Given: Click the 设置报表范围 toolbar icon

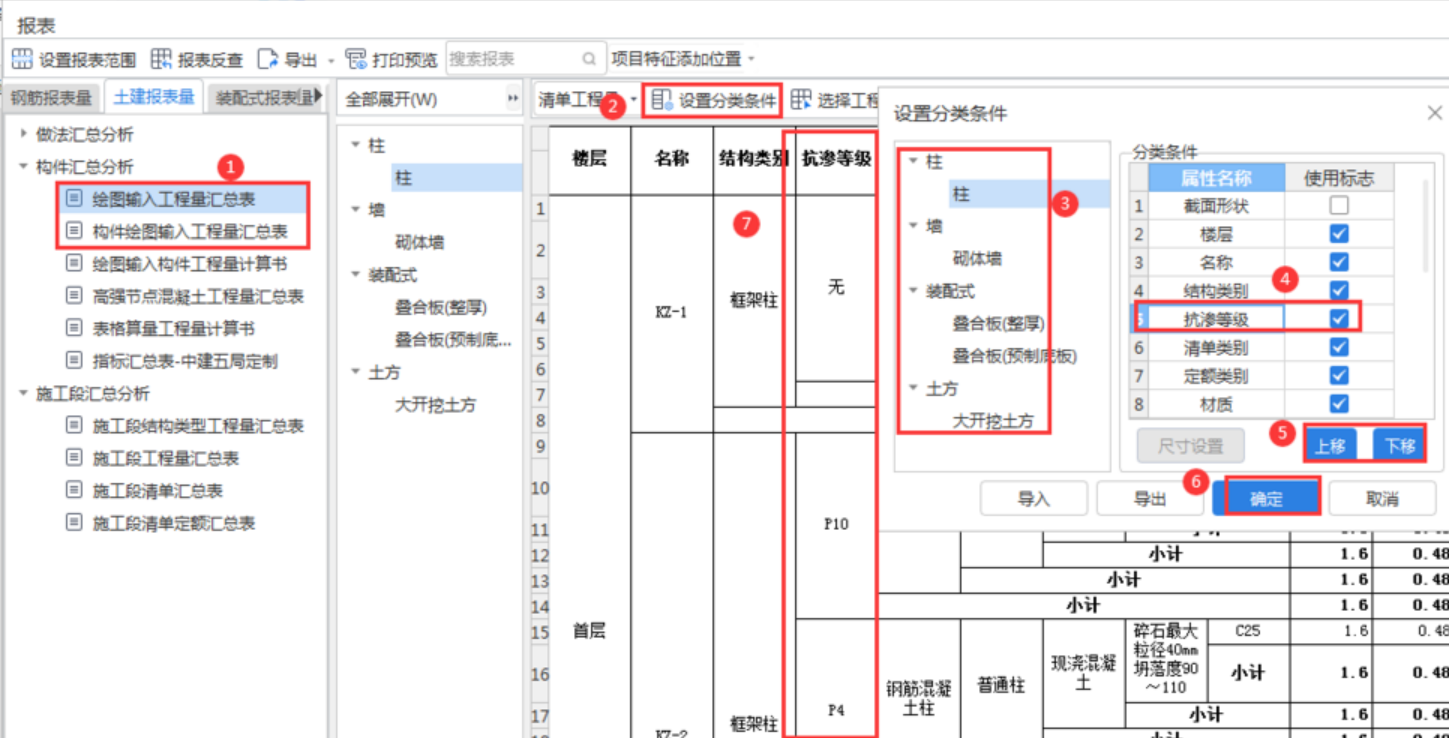Looking at the screenshot, I should point(22,59).
